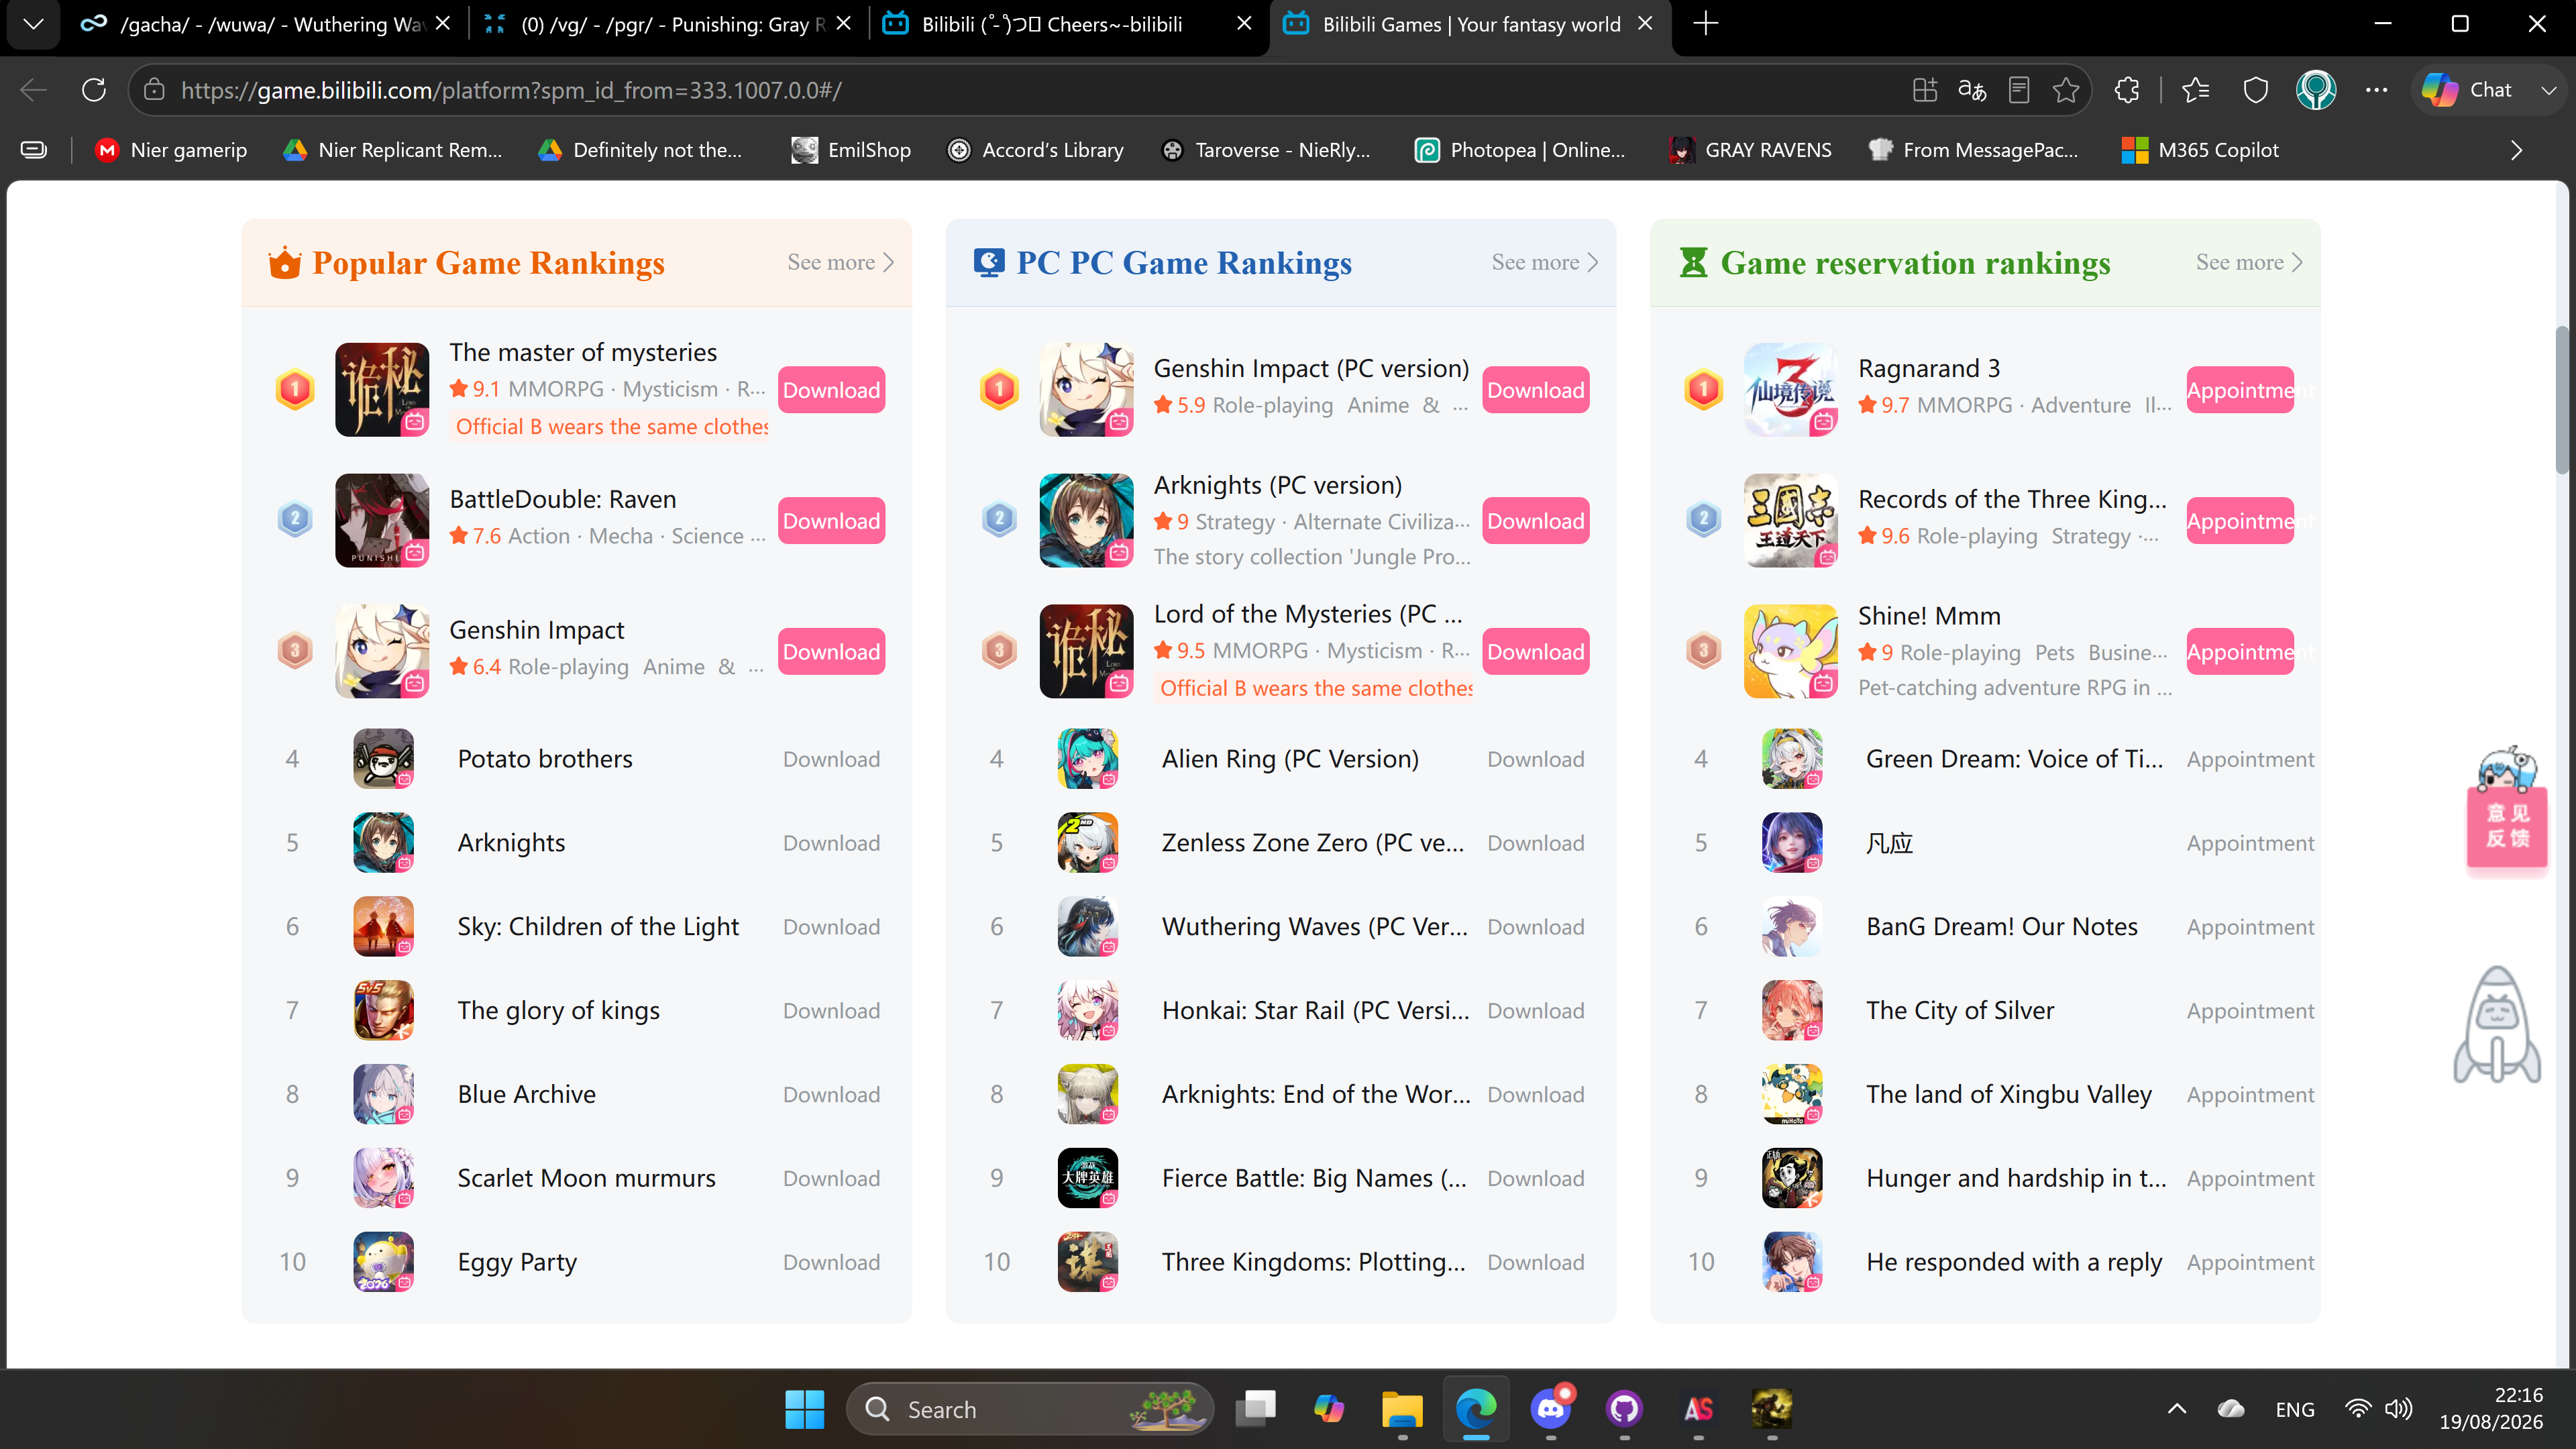Show more bookmarks with the chevron
Screen dimensions: 2576x1449
[2516, 150]
